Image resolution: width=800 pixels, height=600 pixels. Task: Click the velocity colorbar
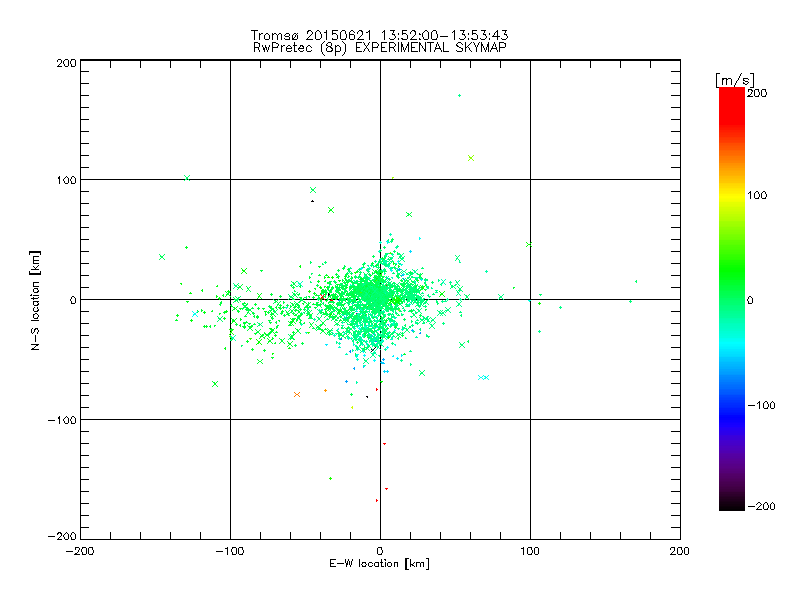[732, 298]
